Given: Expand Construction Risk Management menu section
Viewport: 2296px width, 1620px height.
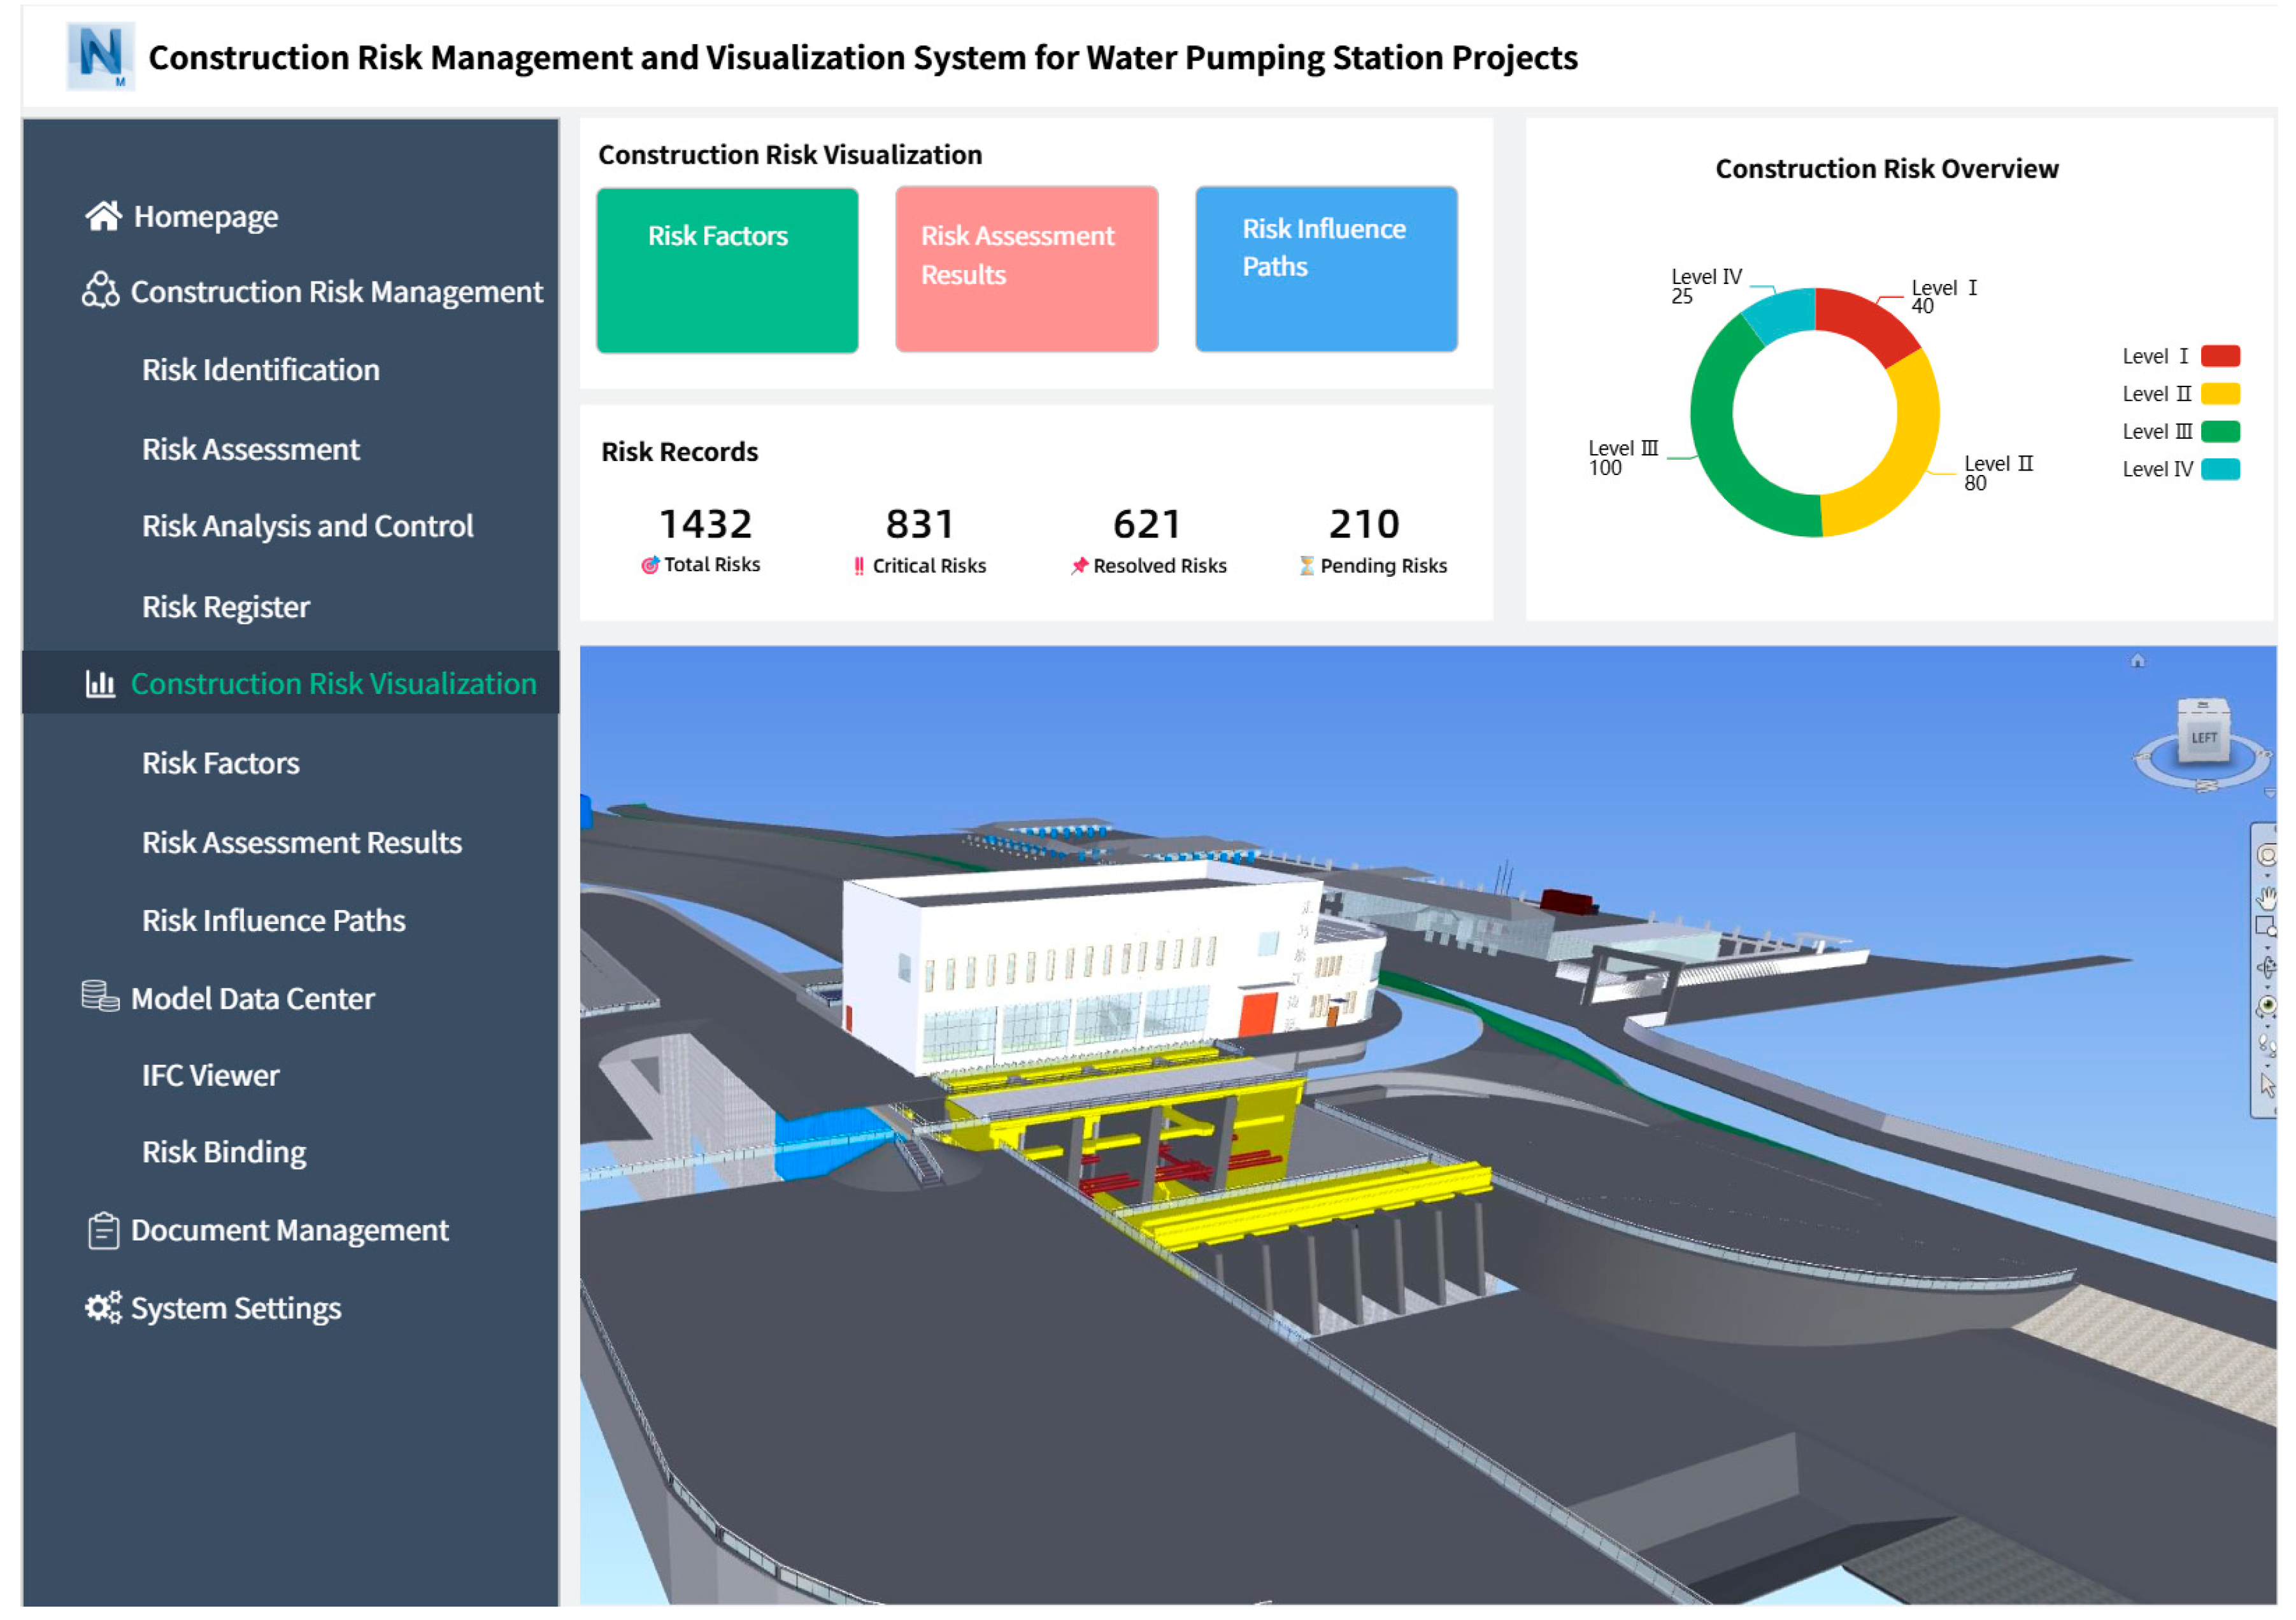Looking at the screenshot, I should pyautogui.click(x=336, y=292).
